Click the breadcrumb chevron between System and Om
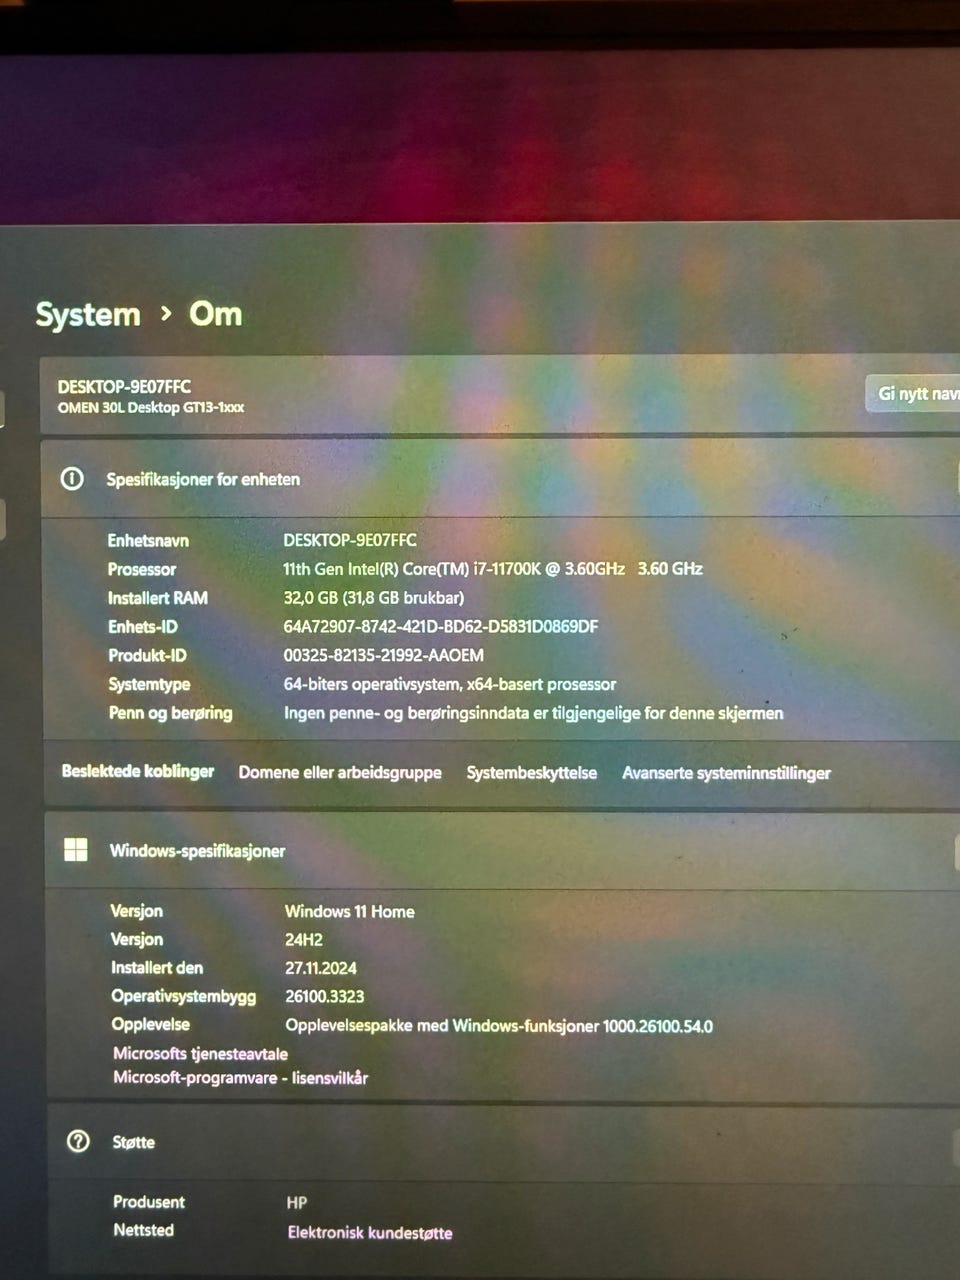The width and height of the screenshot is (960, 1280). [x=166, y=314]
